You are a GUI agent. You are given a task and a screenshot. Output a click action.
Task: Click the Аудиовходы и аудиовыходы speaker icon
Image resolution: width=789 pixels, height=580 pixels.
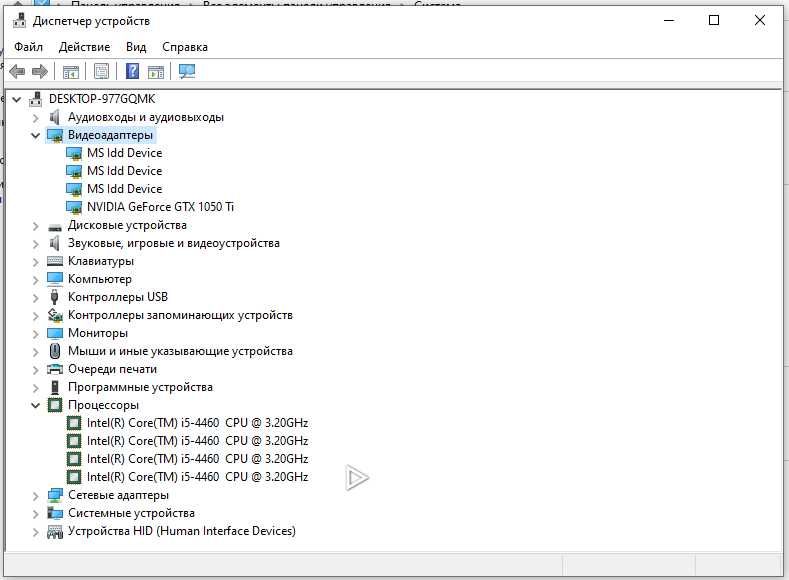click(55, 117)
